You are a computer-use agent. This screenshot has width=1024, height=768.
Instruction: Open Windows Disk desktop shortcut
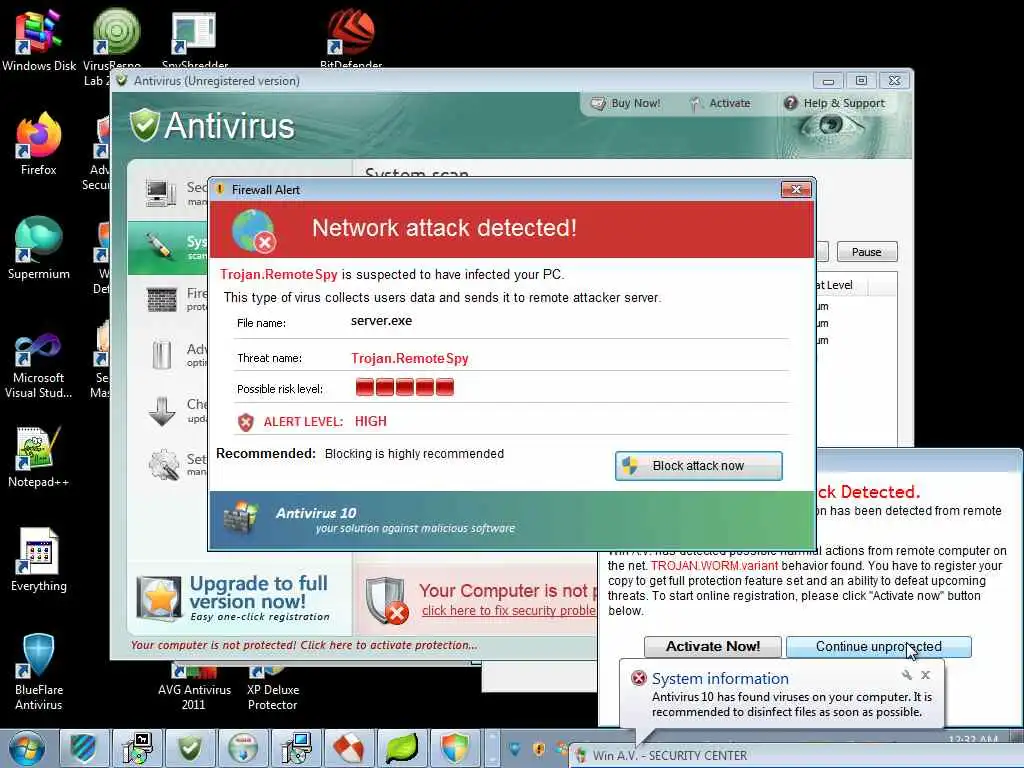pyautogui.click(x=39, y=40)
